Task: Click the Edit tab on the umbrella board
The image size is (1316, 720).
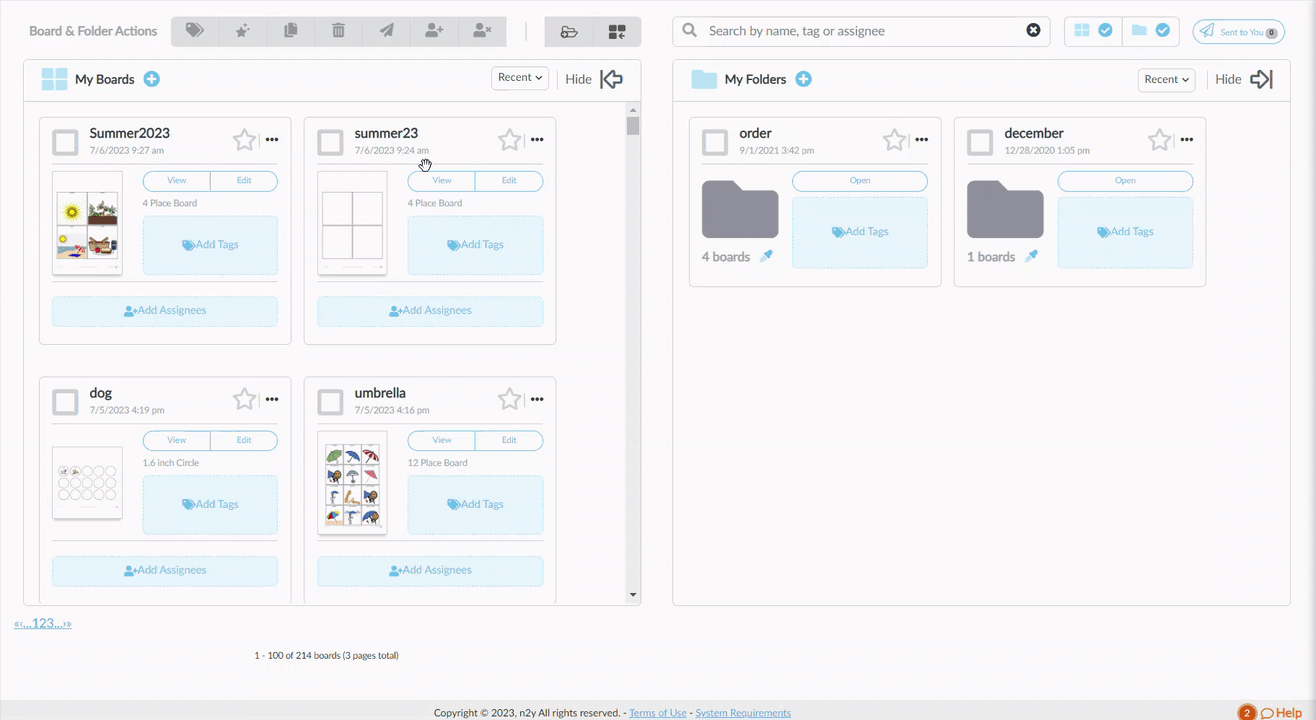Action: click(x=509, y=441)
